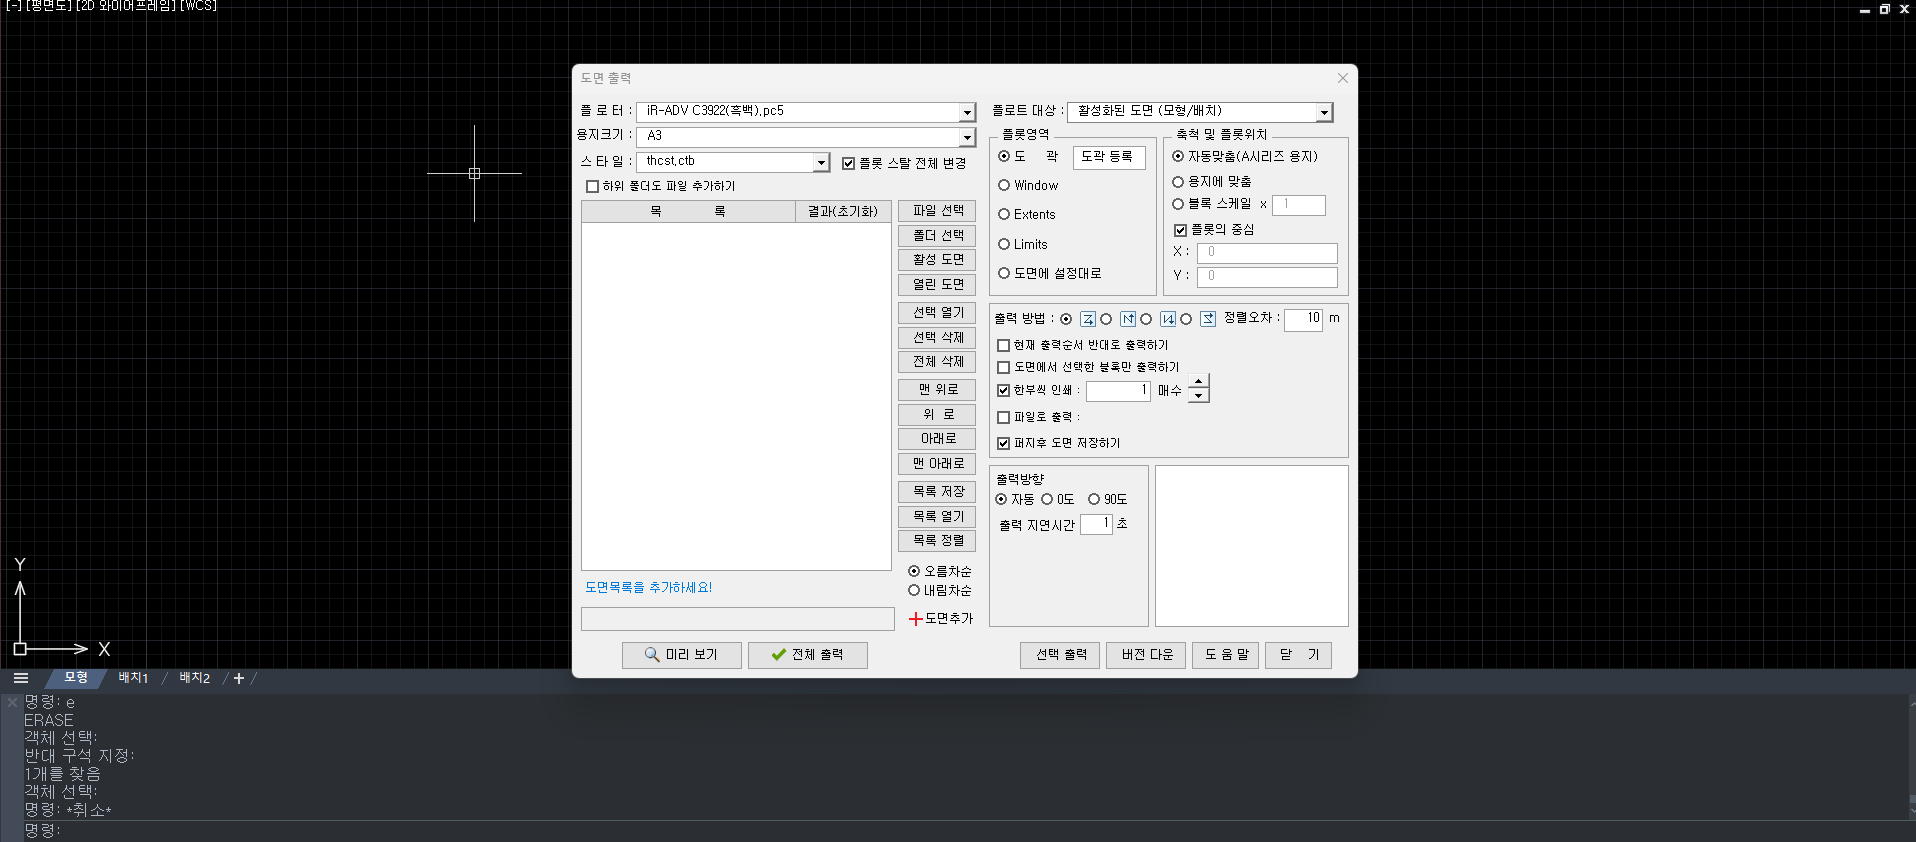The image size is (1916, 842).
Task: Toggle 퍼지후 도면 저장하기 checkbox
Action: (x=1004, y=443)
